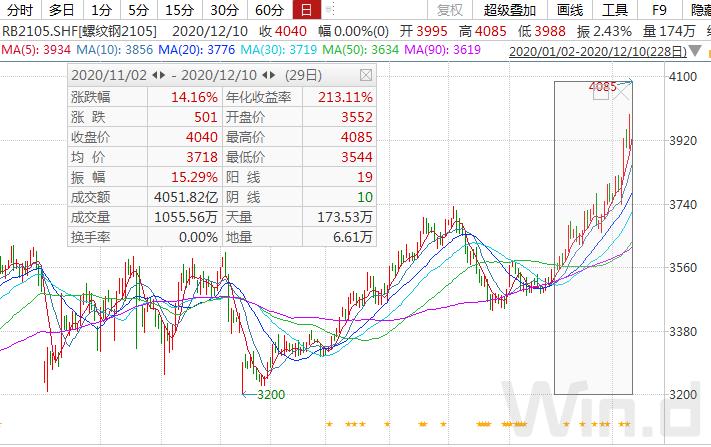
Task: Click the 4100 label on the price axis
Action: click(683, 76)
